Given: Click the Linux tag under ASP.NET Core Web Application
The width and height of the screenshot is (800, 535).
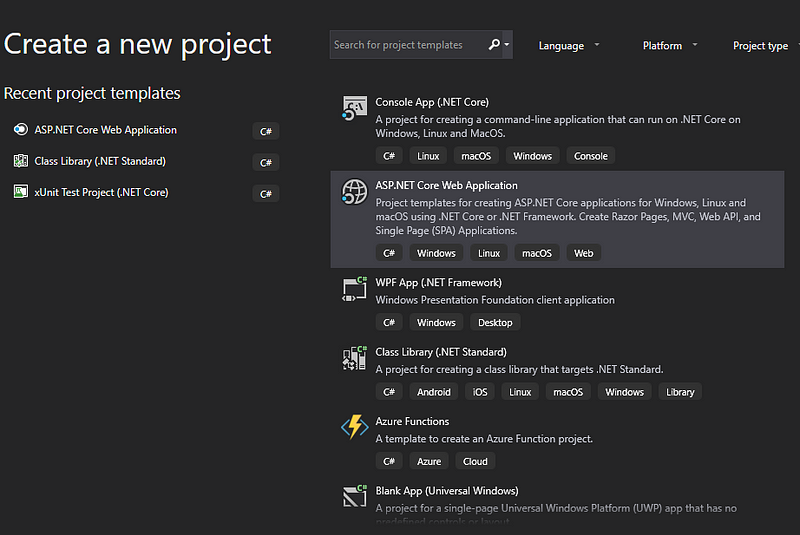Looking at the screenshot, I should click(x=489, y=253).
